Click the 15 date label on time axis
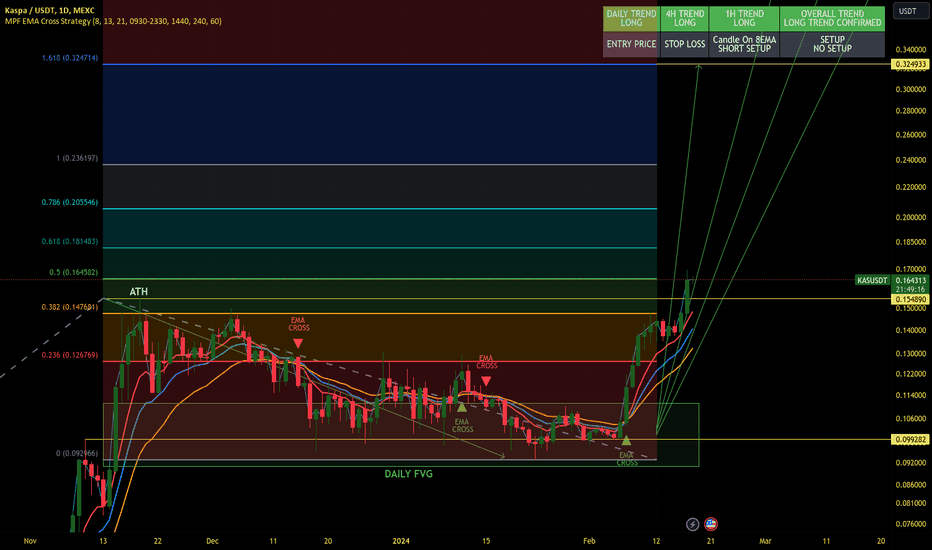932x550 pixels. point(486,540)
